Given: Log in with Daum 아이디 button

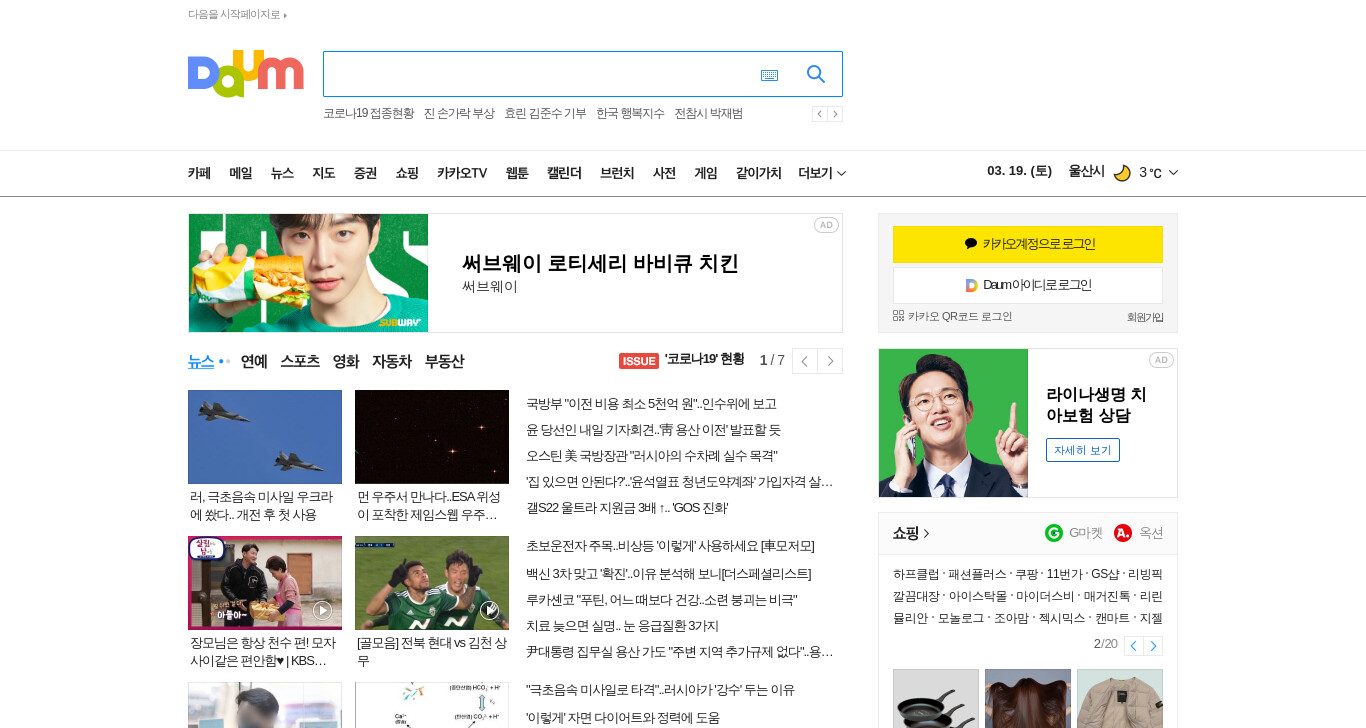Looking at the screenshot, I should pos(1028,285).
